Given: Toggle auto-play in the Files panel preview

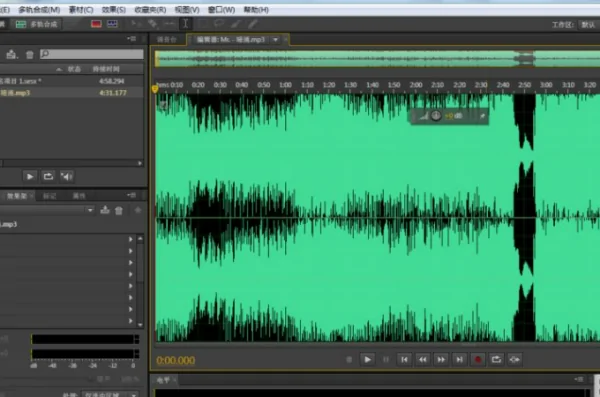Looking at the screenshot, I should click(67, 176).
